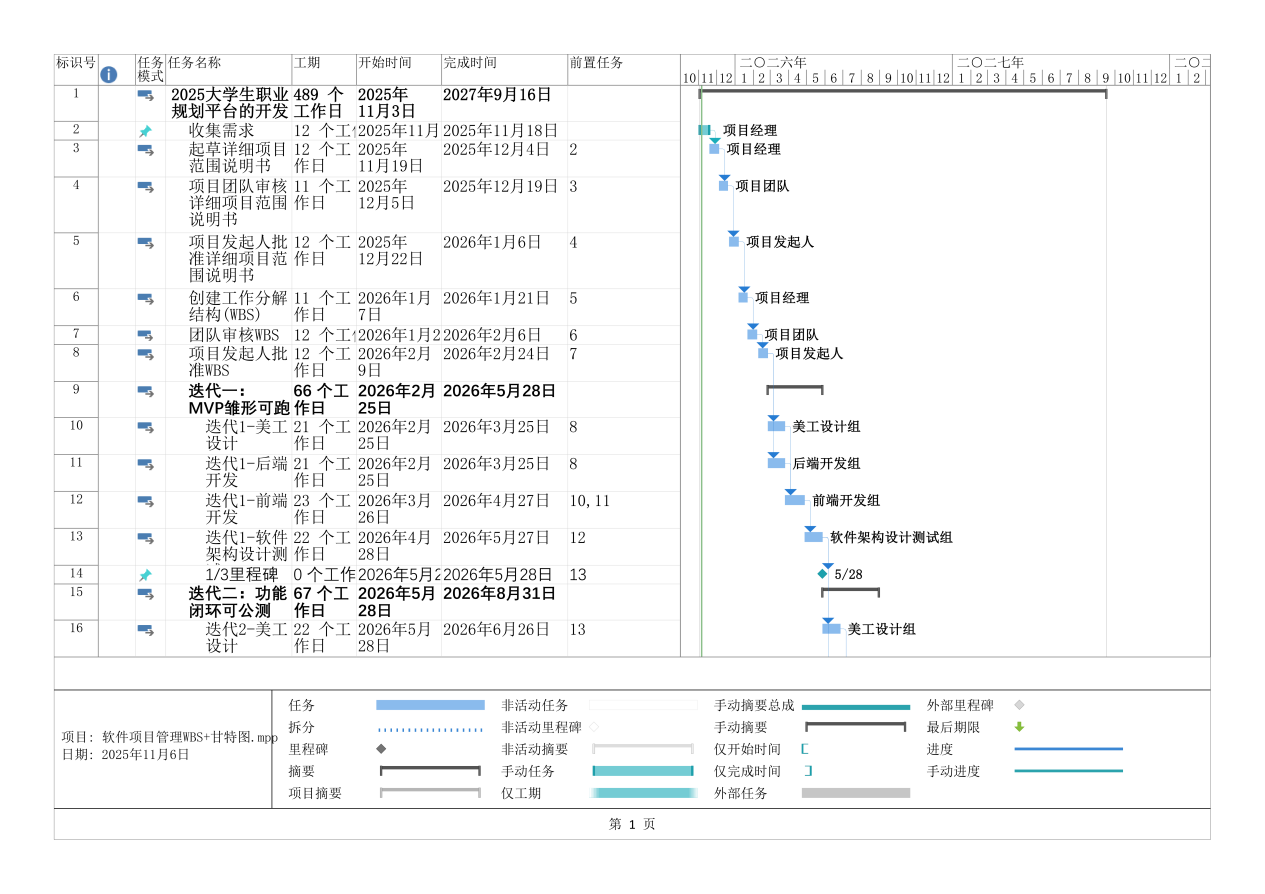This screenshot has height=894, width=1265.
Task: Click the 仅开始时间 bracket symbol in legend
Action: (x=805, y=749)
